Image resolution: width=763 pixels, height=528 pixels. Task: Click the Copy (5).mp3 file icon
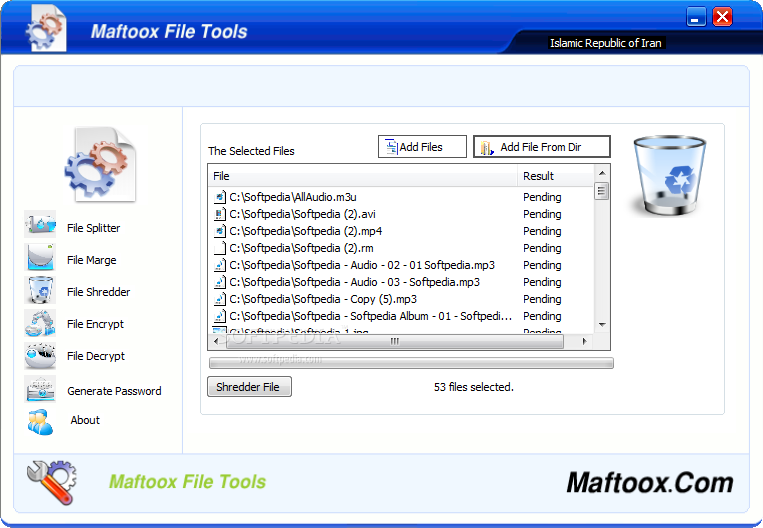pos(220,299)
